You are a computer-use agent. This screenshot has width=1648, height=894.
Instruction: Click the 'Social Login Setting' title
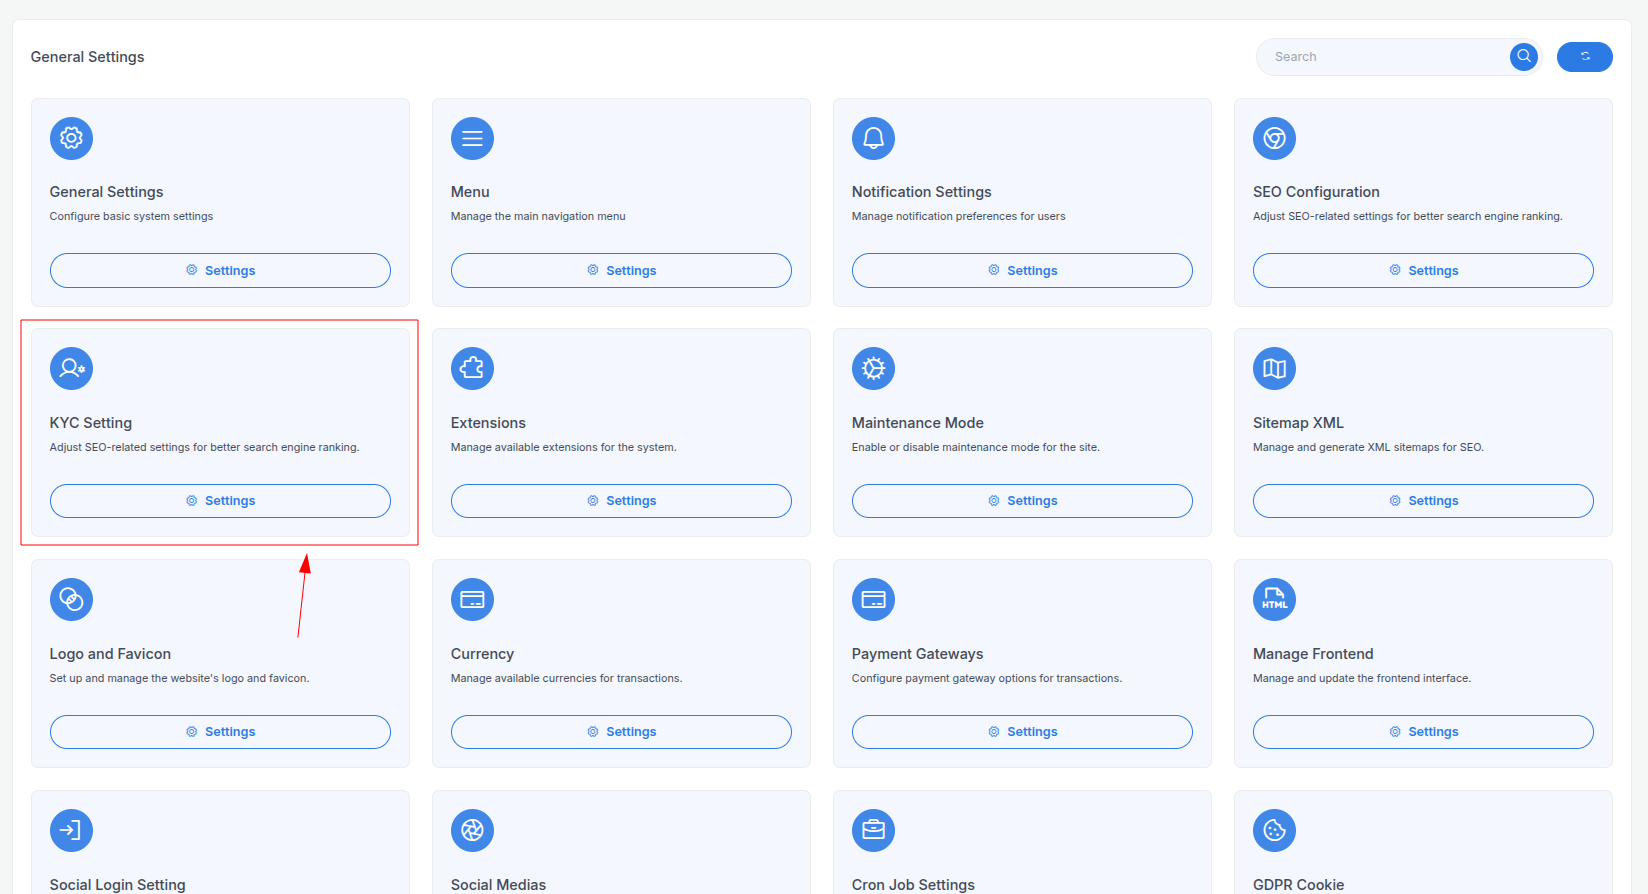118,885
